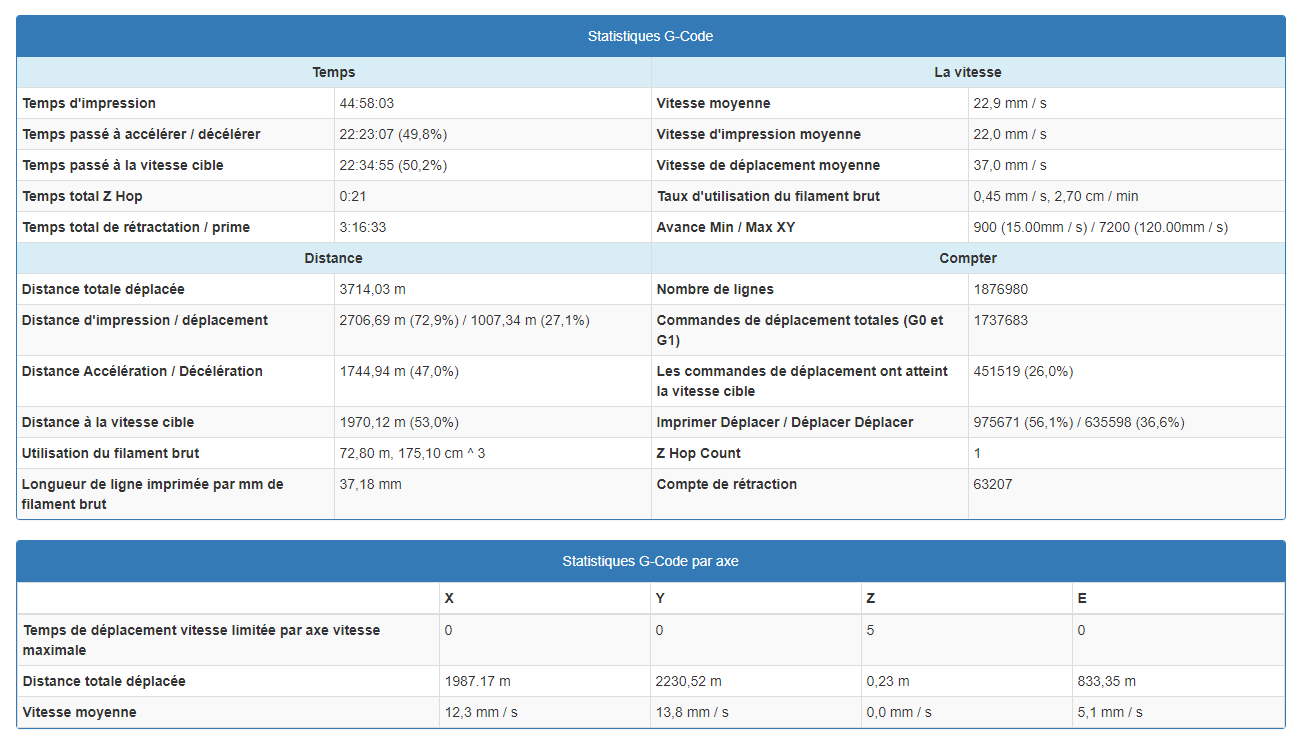Click the X column header in axis table

(x=449, y=598)
